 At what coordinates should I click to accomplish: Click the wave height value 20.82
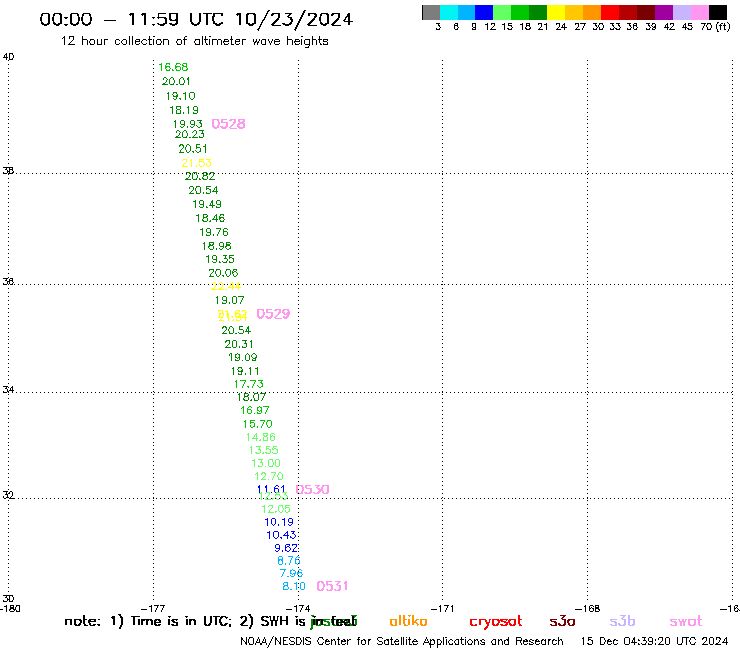coord(200,176)
